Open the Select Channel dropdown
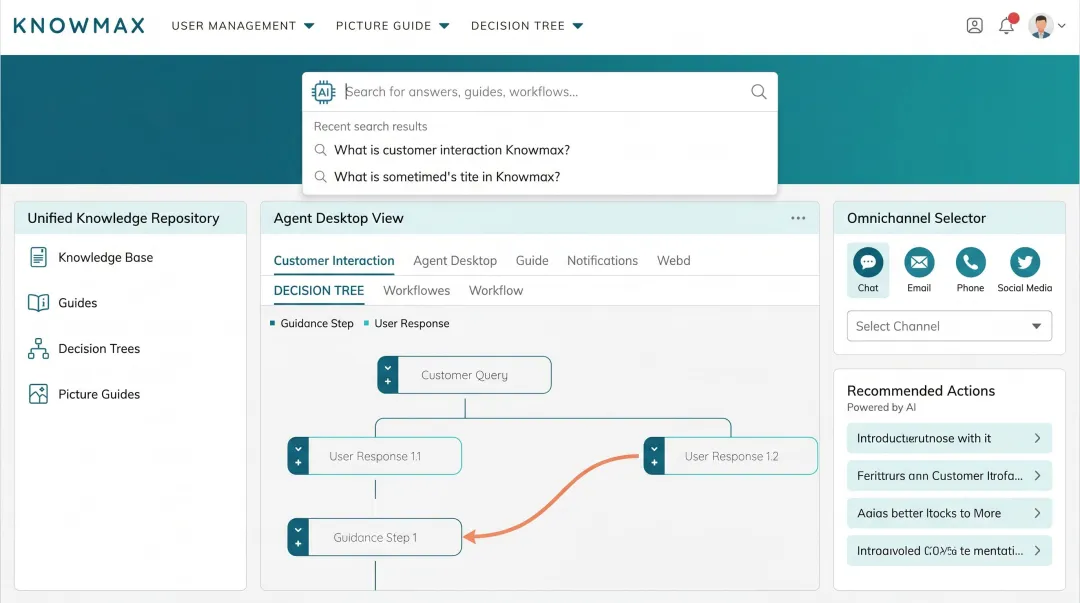Screen dimensions: 1080x603 coord(949,326)
